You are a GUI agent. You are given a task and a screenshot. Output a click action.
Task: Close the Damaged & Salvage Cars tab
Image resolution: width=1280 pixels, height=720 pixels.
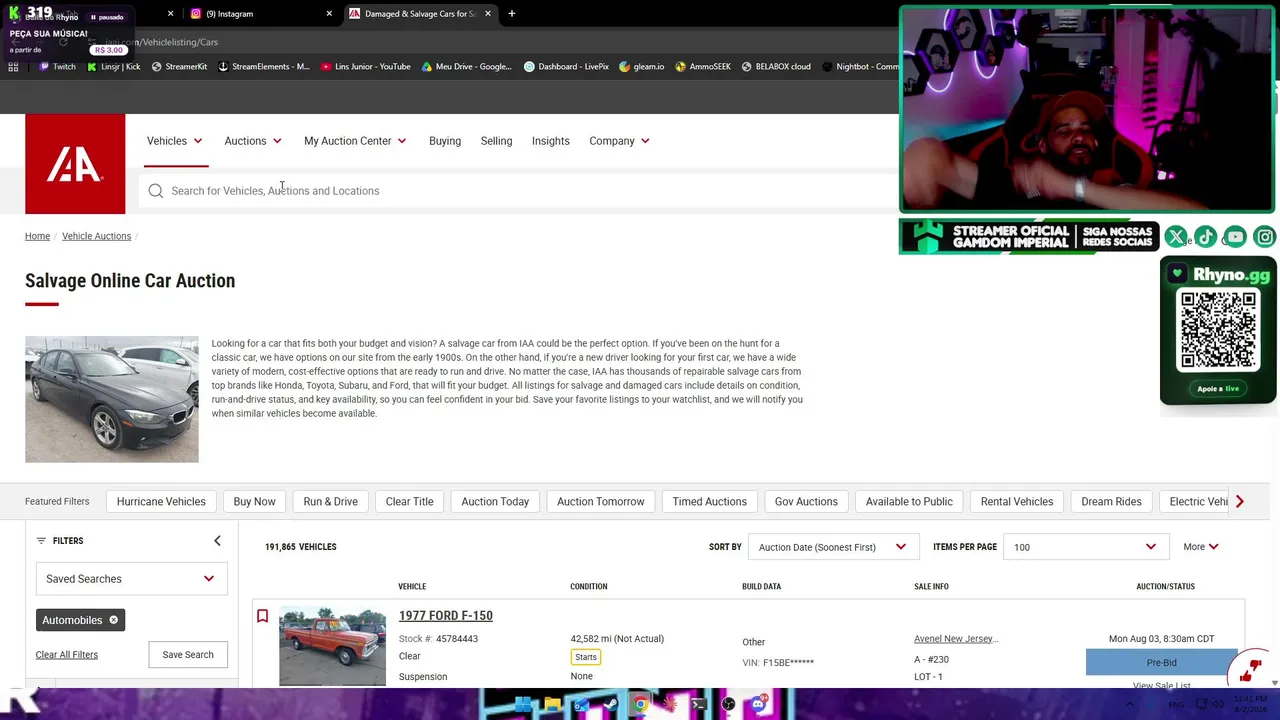click(x=488, y=14)
